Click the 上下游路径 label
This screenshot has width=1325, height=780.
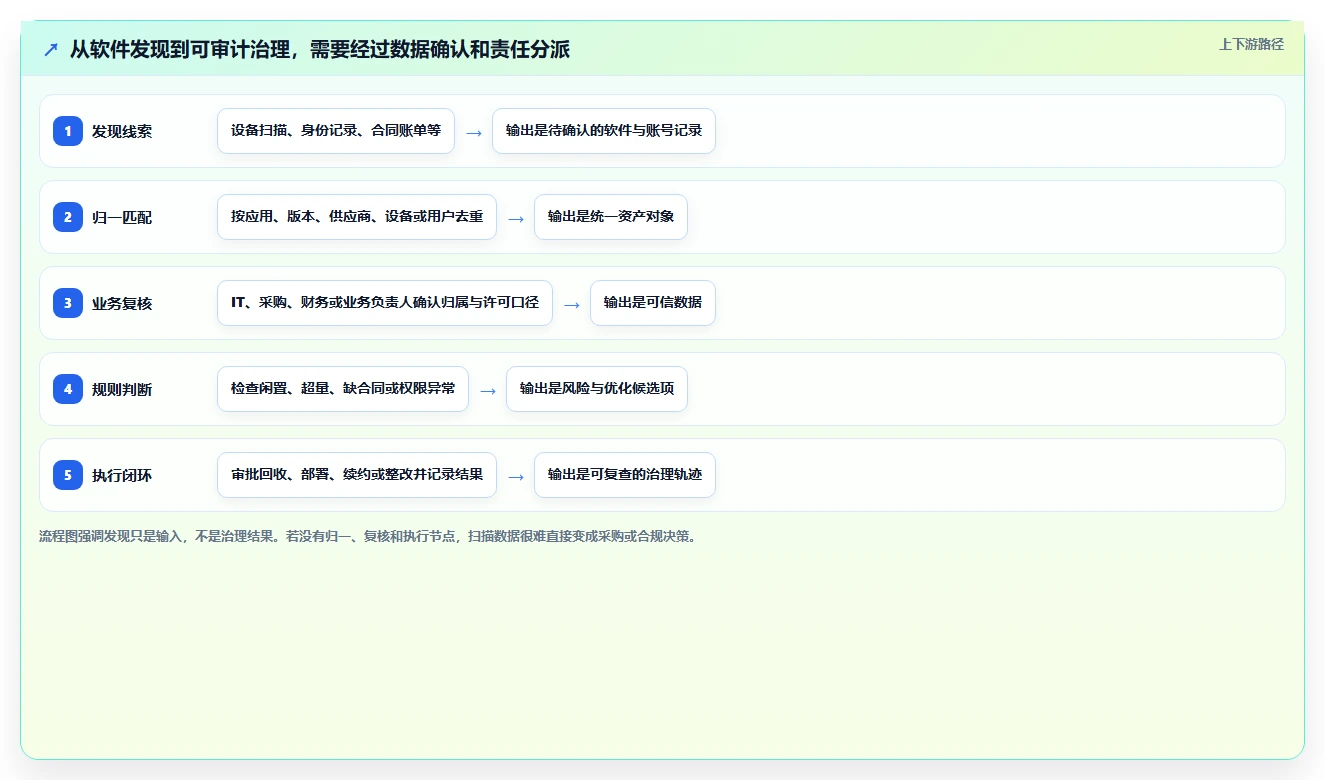[x=1251, y=44]
